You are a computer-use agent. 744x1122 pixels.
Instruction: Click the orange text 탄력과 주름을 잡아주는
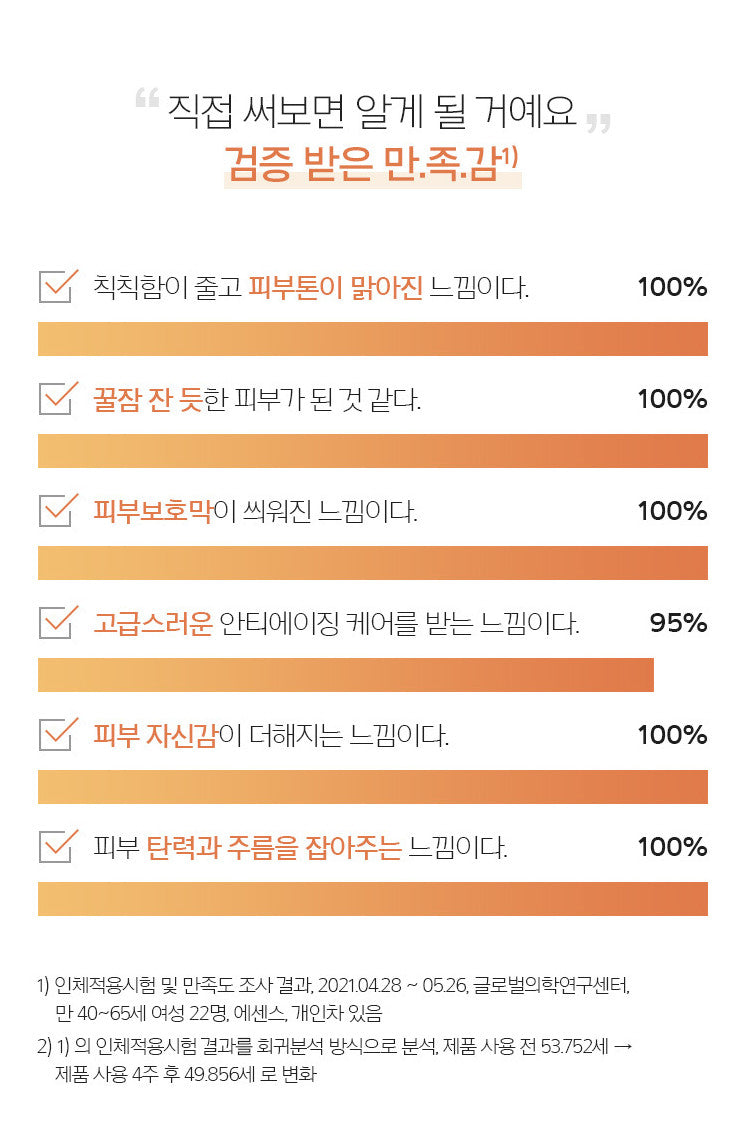[274, 848]
